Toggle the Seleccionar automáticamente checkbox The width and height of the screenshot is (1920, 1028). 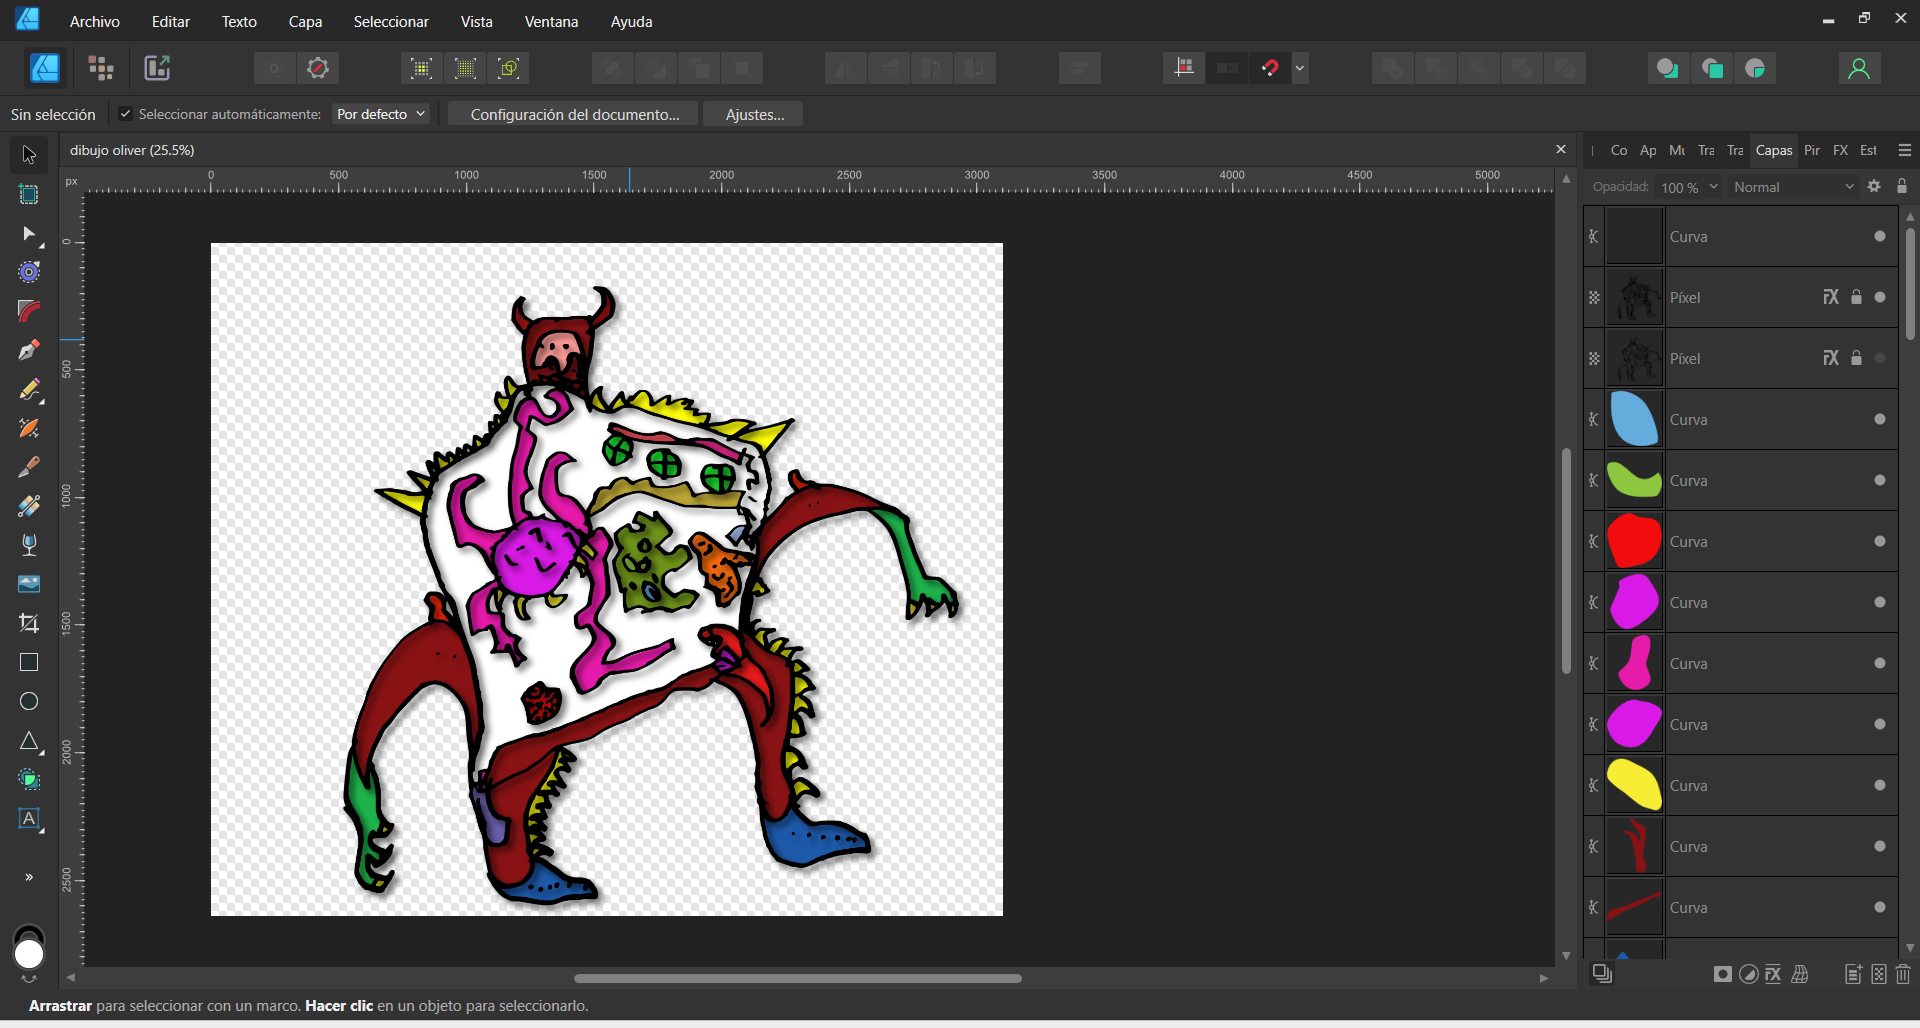tap(125, 114)
